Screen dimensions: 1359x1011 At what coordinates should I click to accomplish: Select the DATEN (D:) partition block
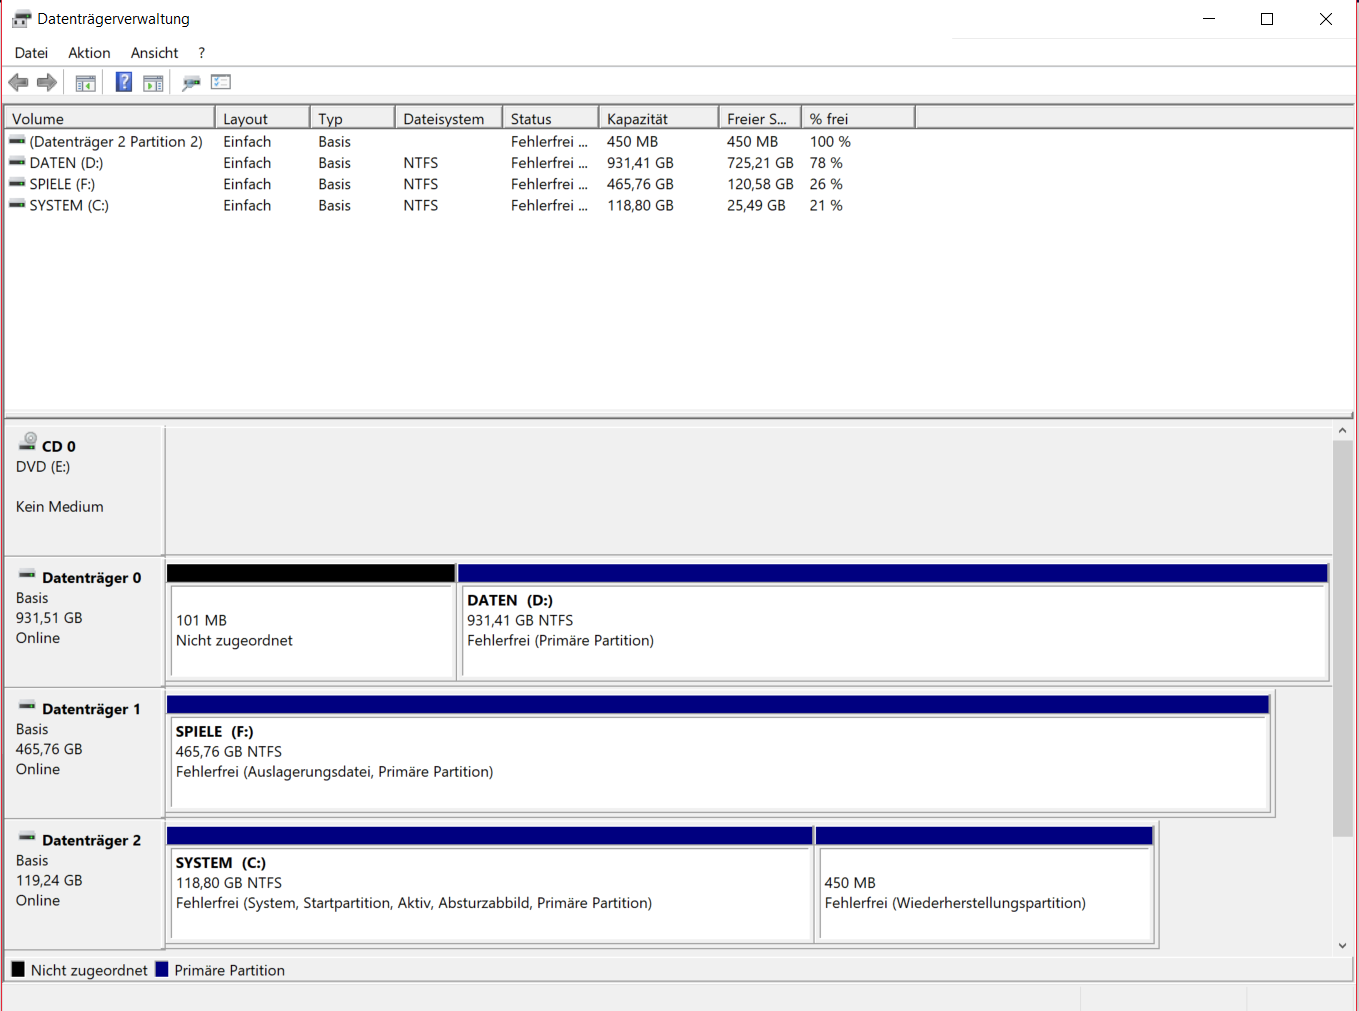click(x=893, y=622)
